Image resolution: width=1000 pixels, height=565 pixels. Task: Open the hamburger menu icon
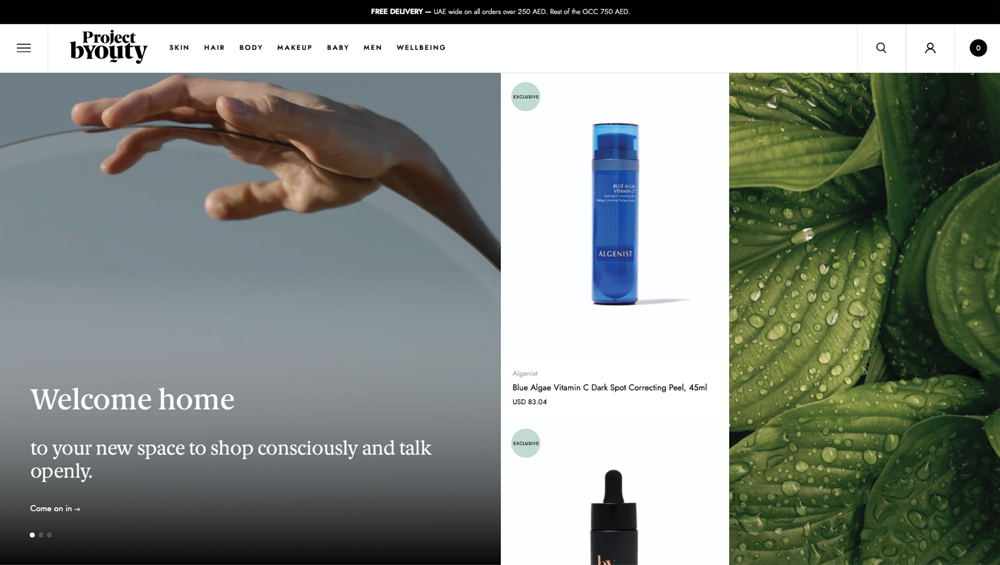pyautogui.click(x=24, y=48)
